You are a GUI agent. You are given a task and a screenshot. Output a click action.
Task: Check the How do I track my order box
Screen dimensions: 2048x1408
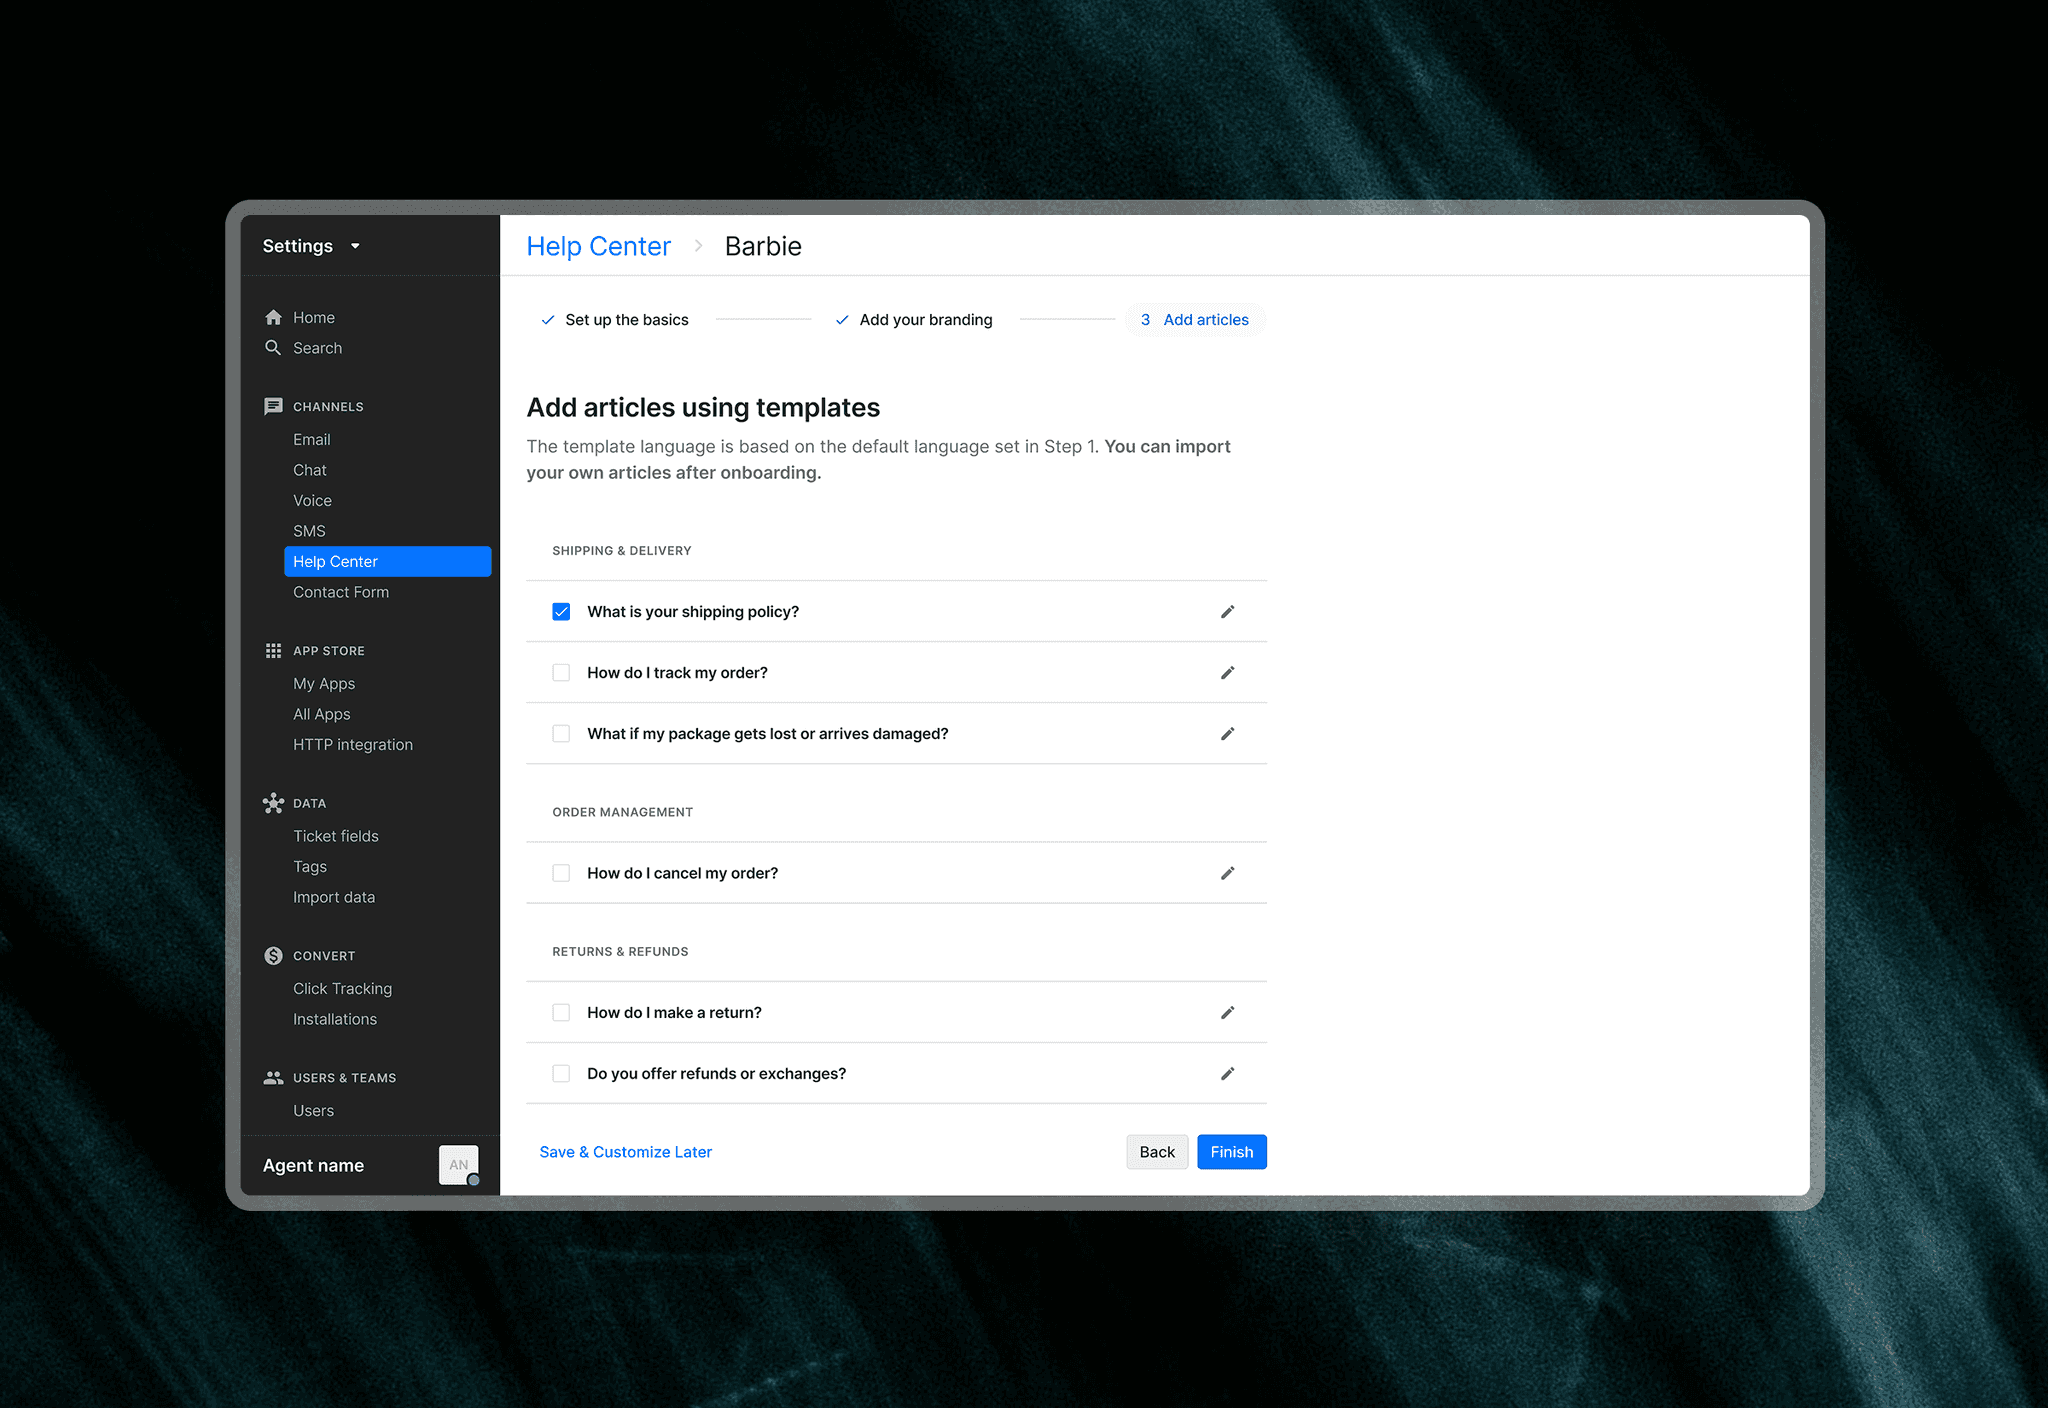tap(561, 673)
